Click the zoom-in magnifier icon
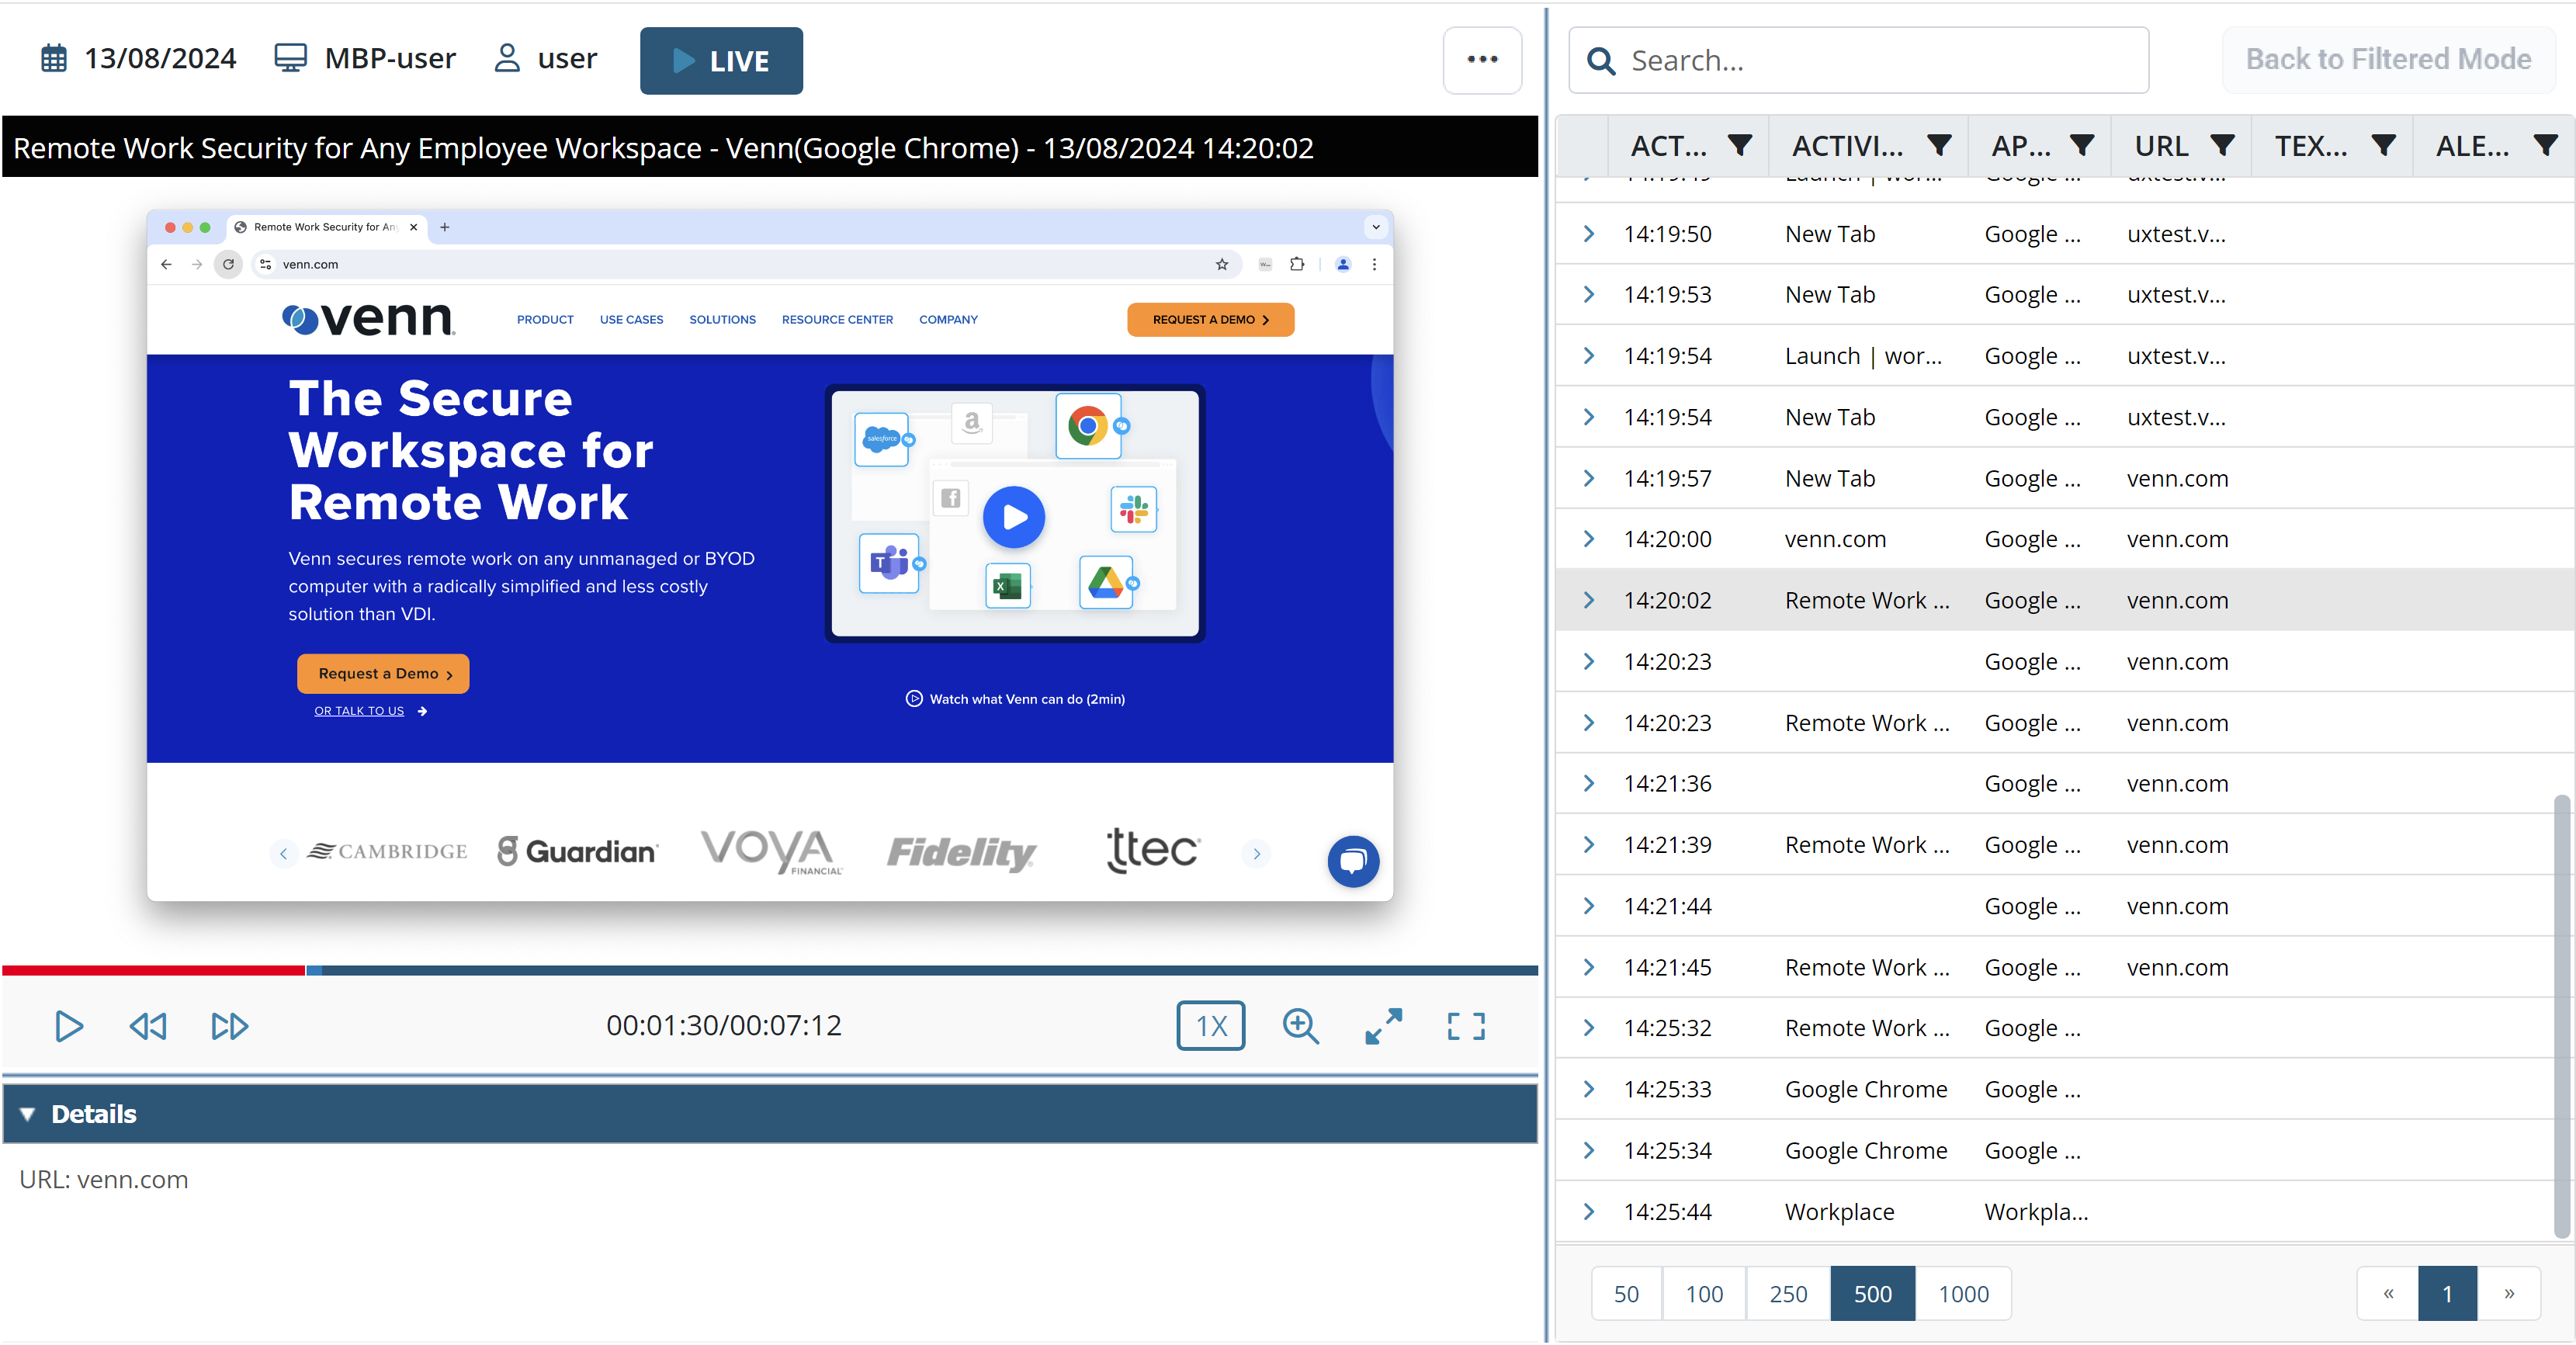 (x=1300, y=1026)
